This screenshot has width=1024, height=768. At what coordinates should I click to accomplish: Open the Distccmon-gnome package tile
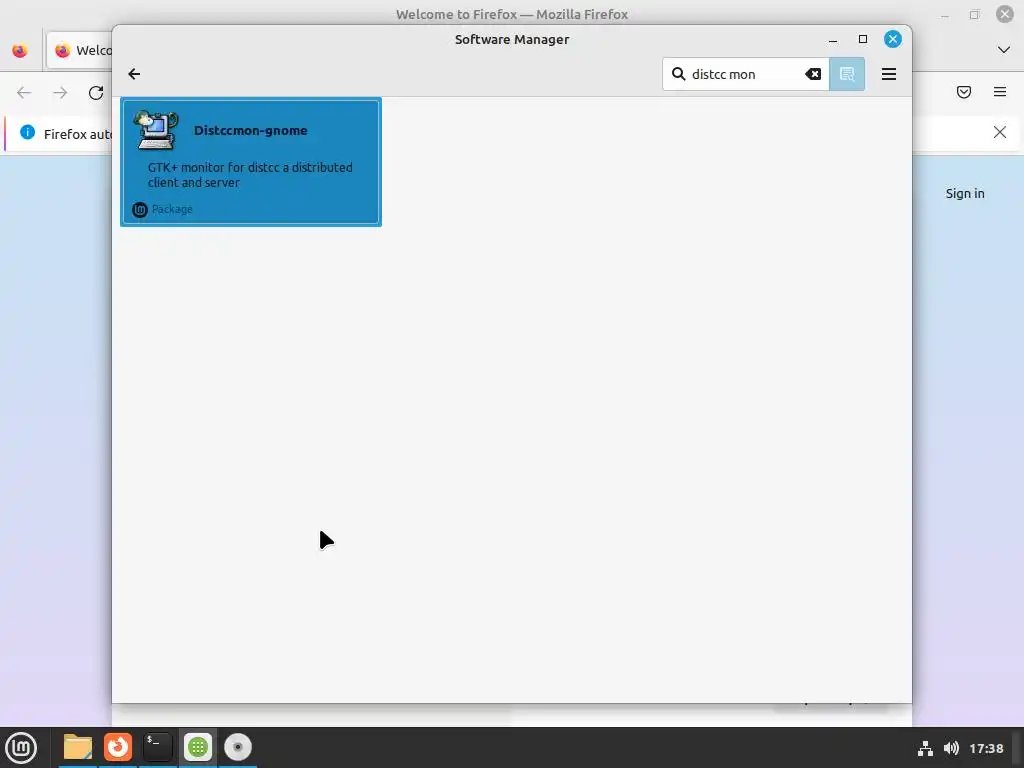251,162
